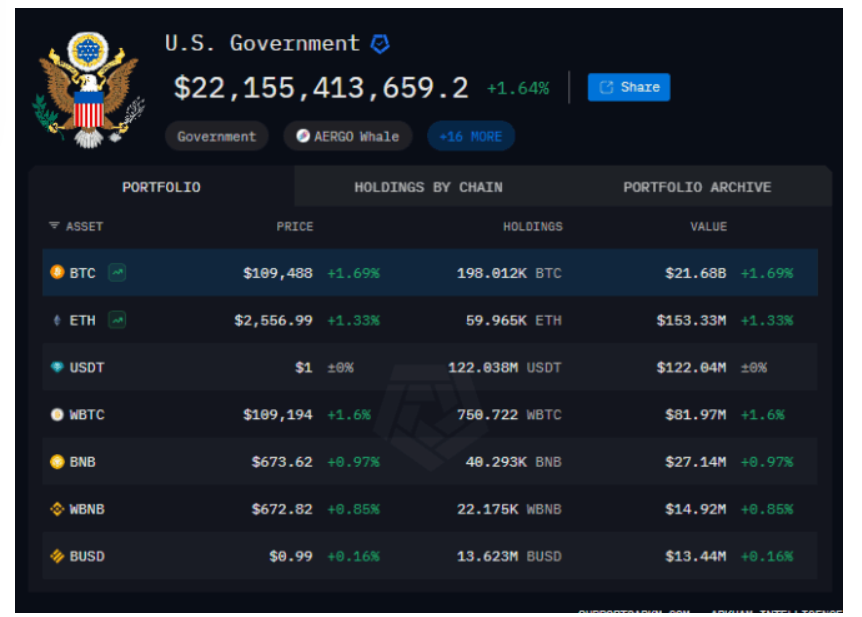Click holdings 22.175K WBNB

509,509
